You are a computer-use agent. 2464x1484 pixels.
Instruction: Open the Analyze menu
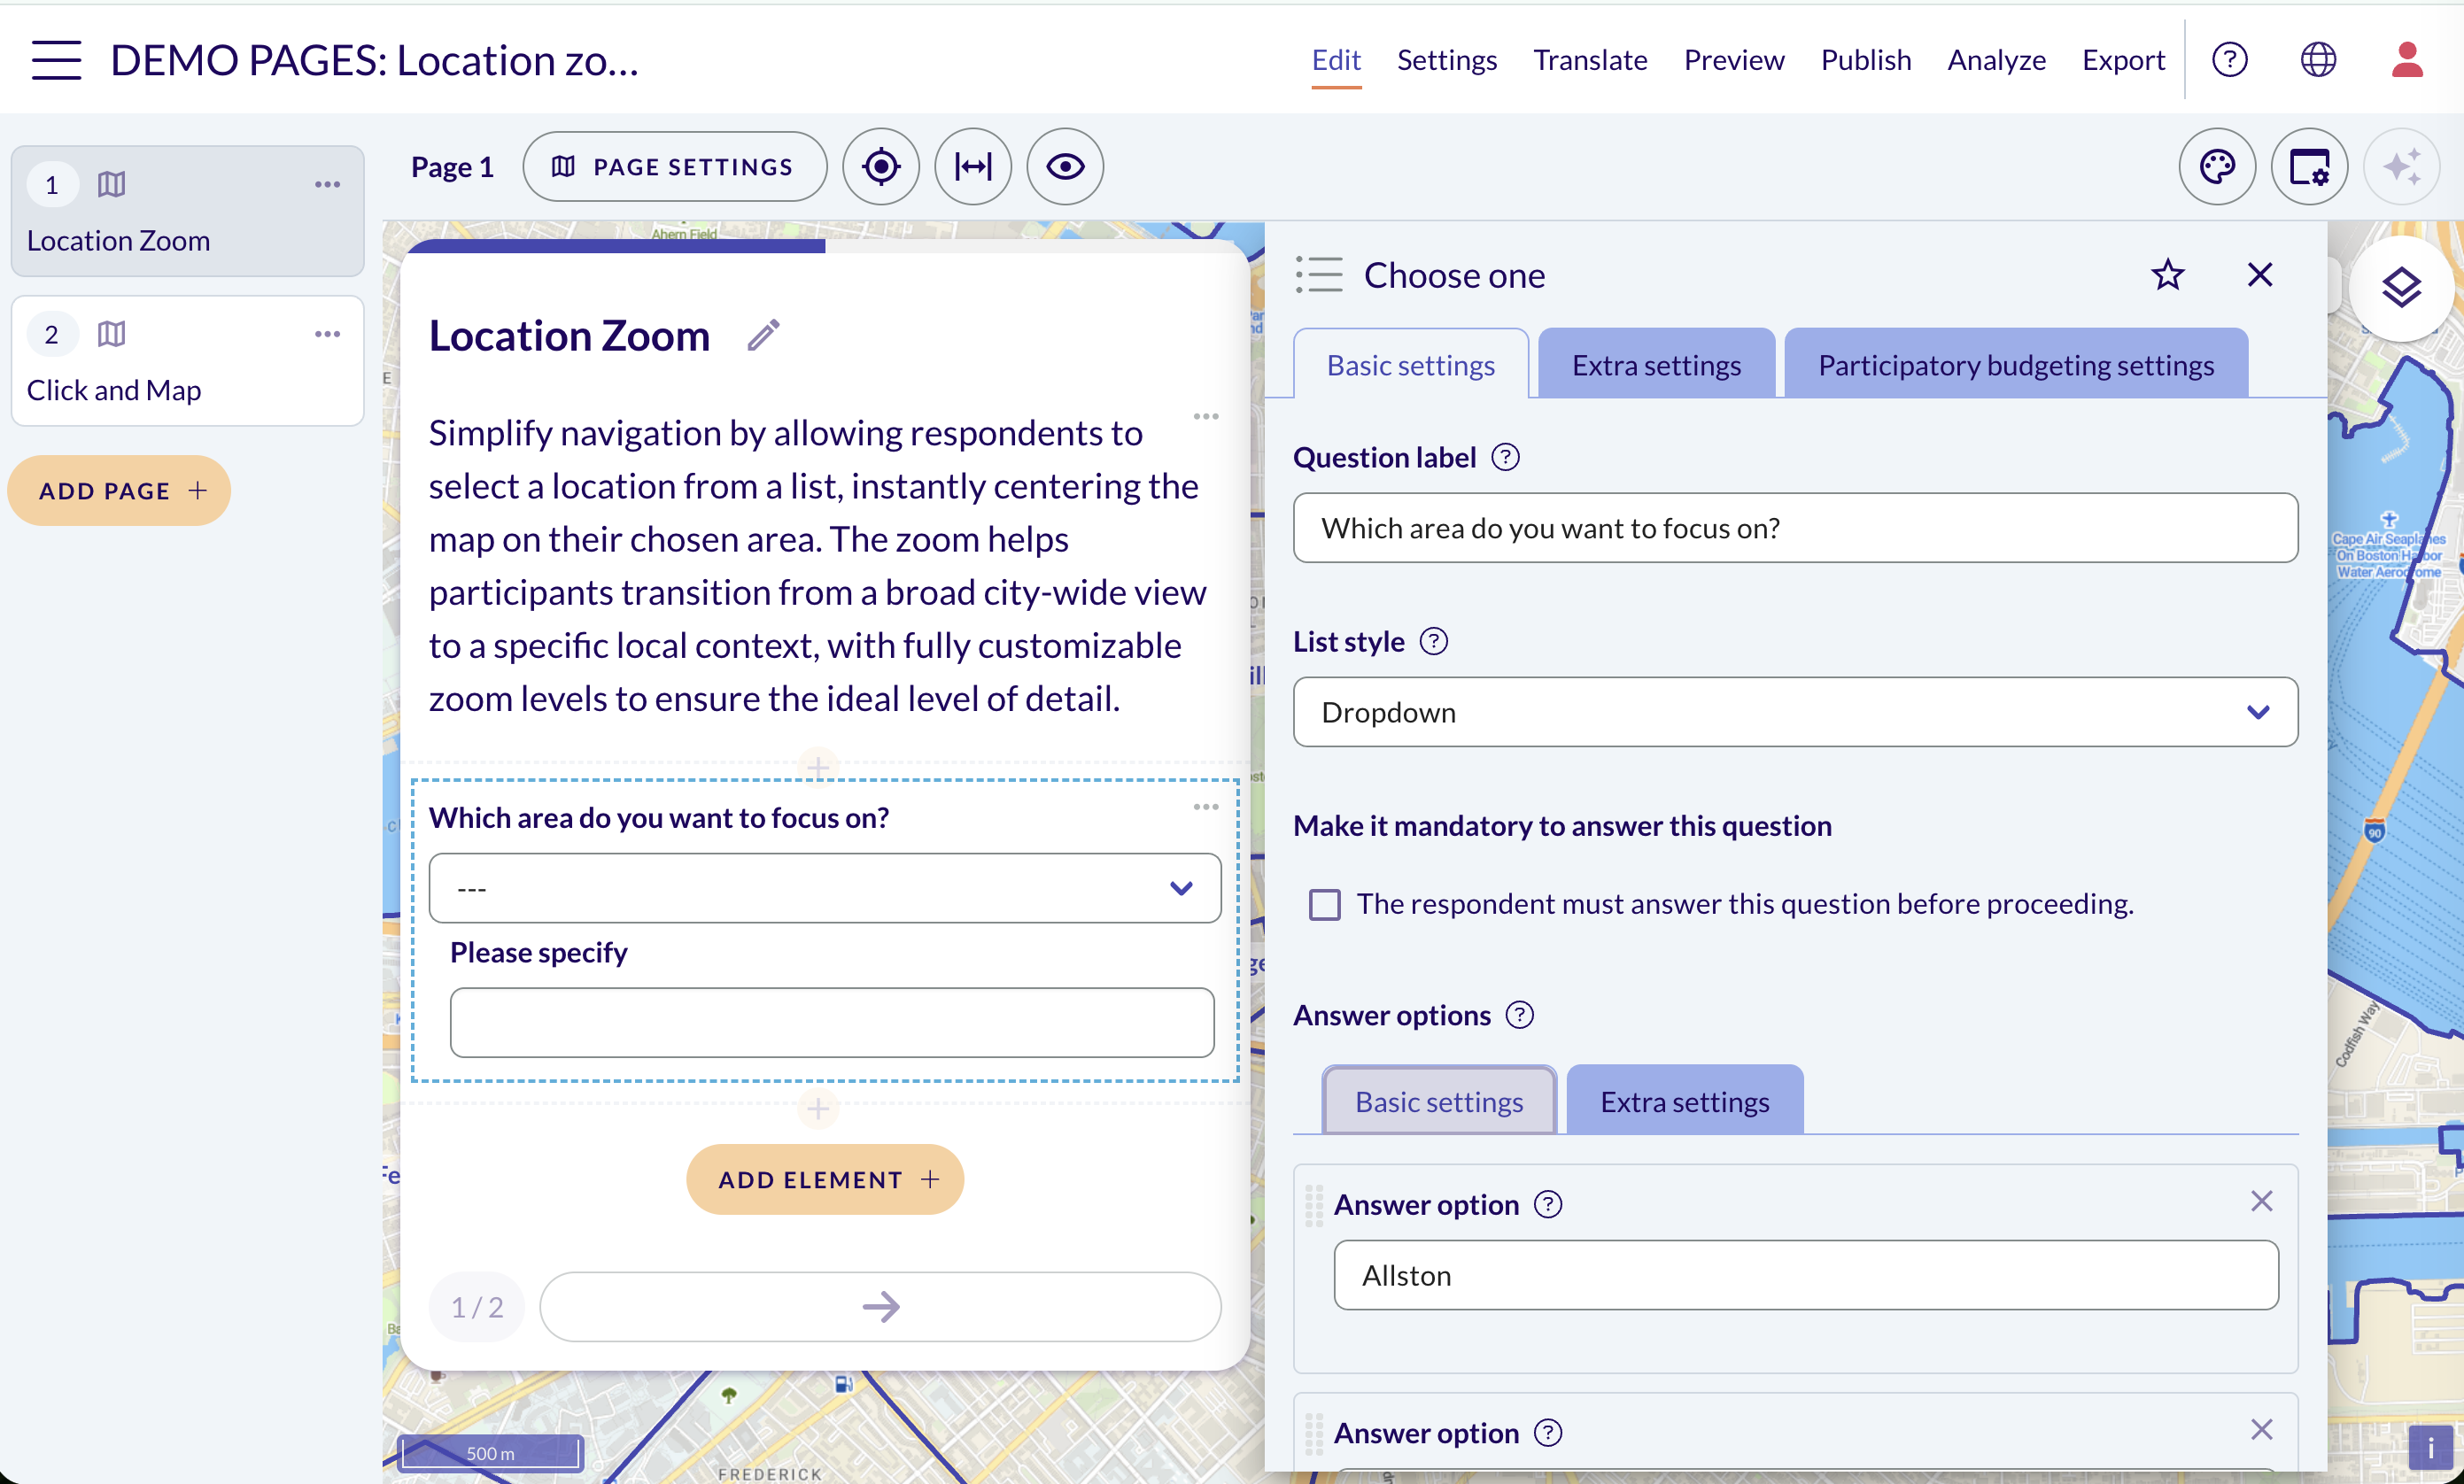(x=1996, y=60)
